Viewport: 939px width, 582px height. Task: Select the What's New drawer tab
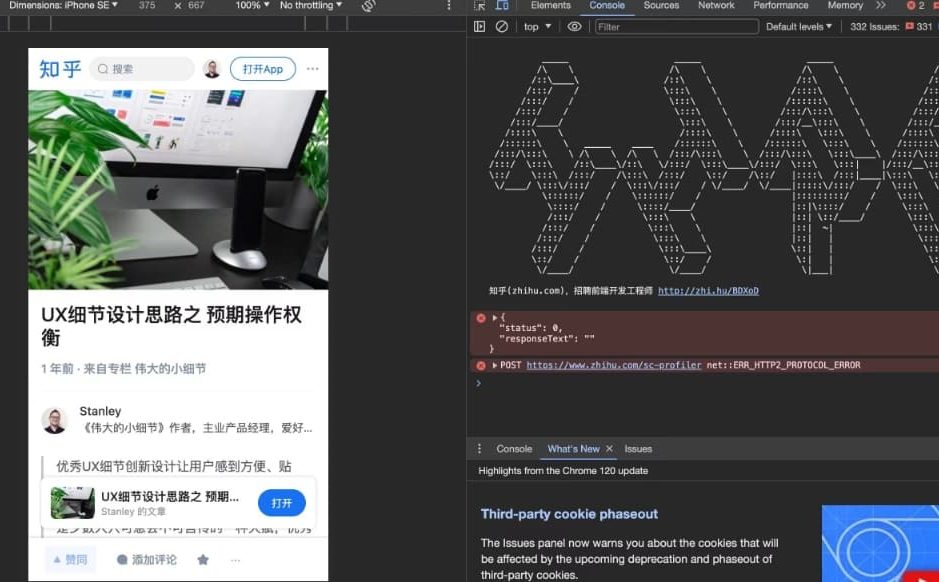[573, 449]
